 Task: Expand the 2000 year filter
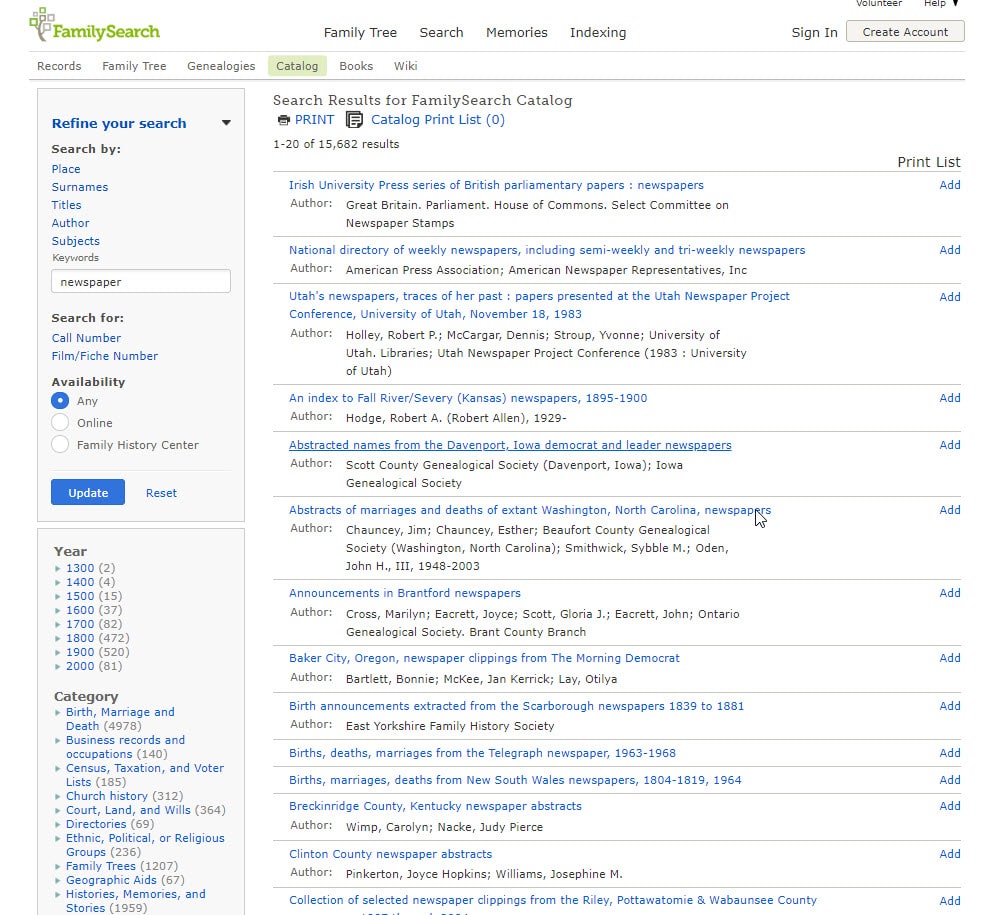[x=58, y=666]
